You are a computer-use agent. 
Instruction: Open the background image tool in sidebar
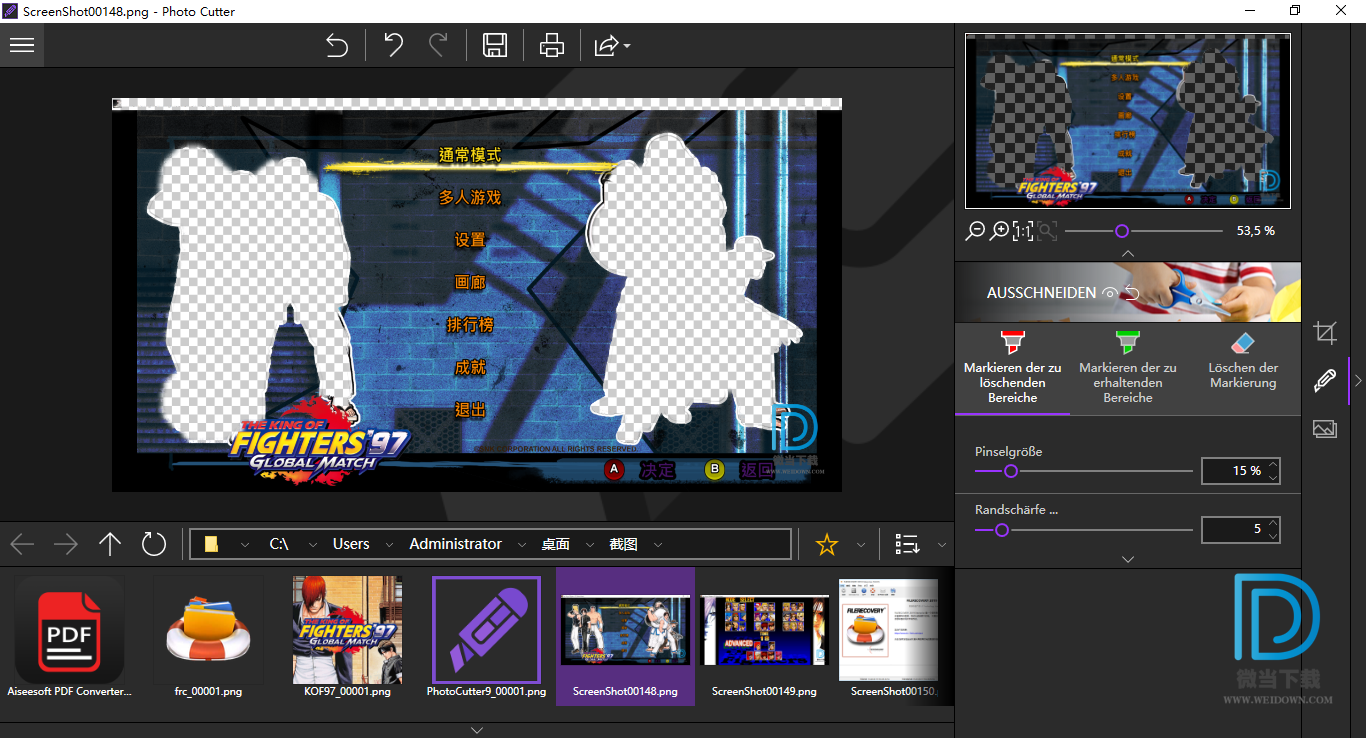(1325, 428)
